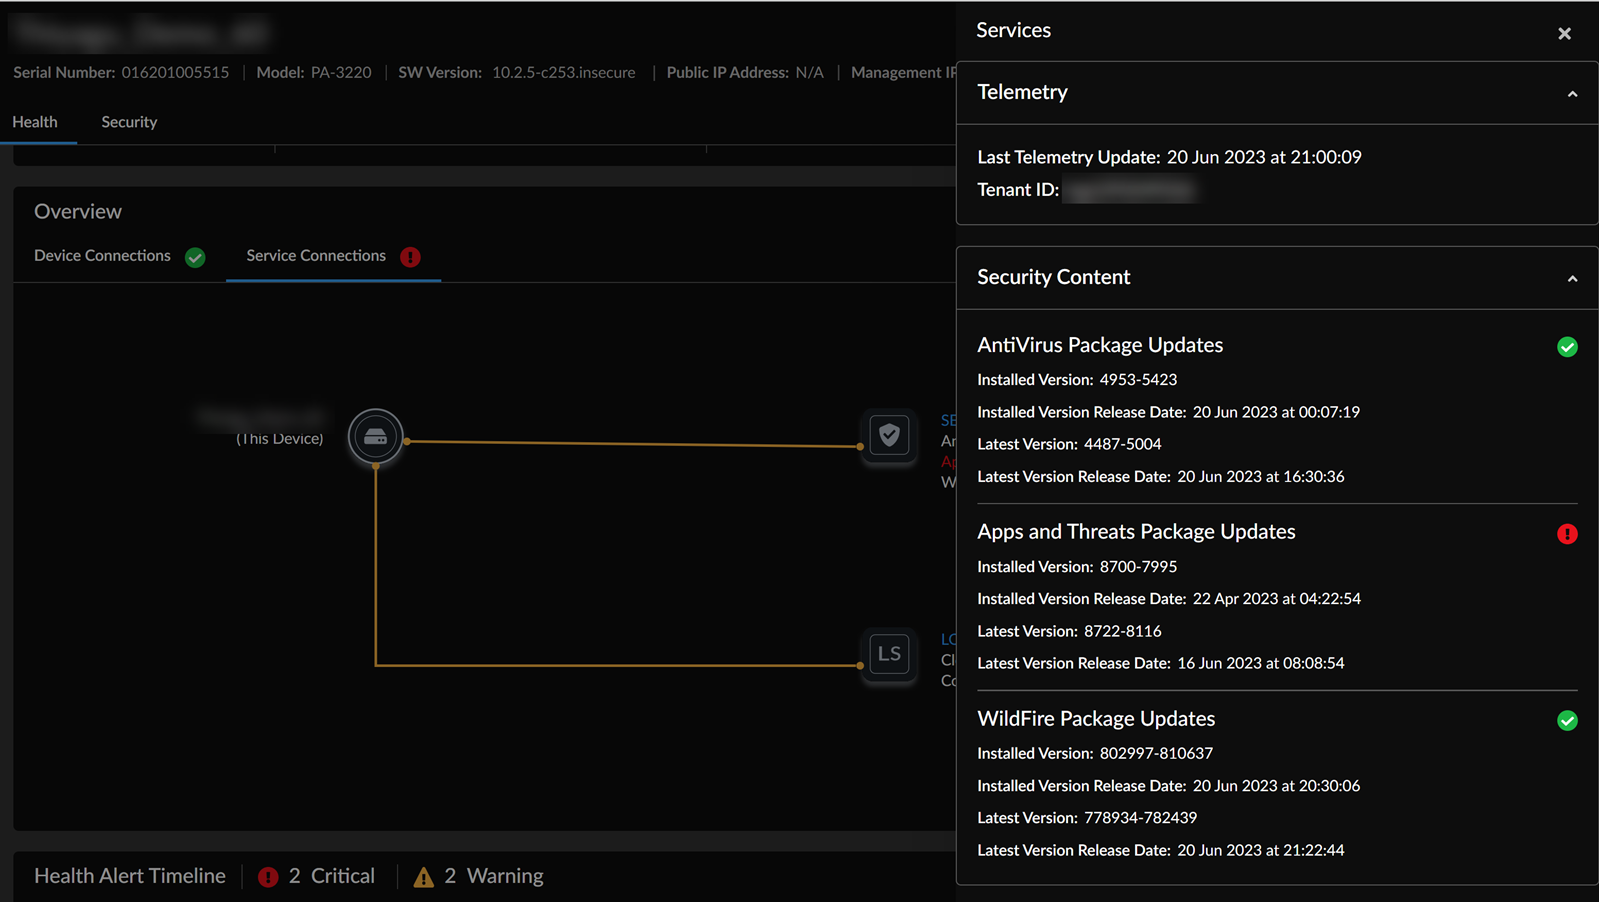The image size is (1600, 902).
Task: Click the WildFire green check status icon
Action: (1567, 721)
